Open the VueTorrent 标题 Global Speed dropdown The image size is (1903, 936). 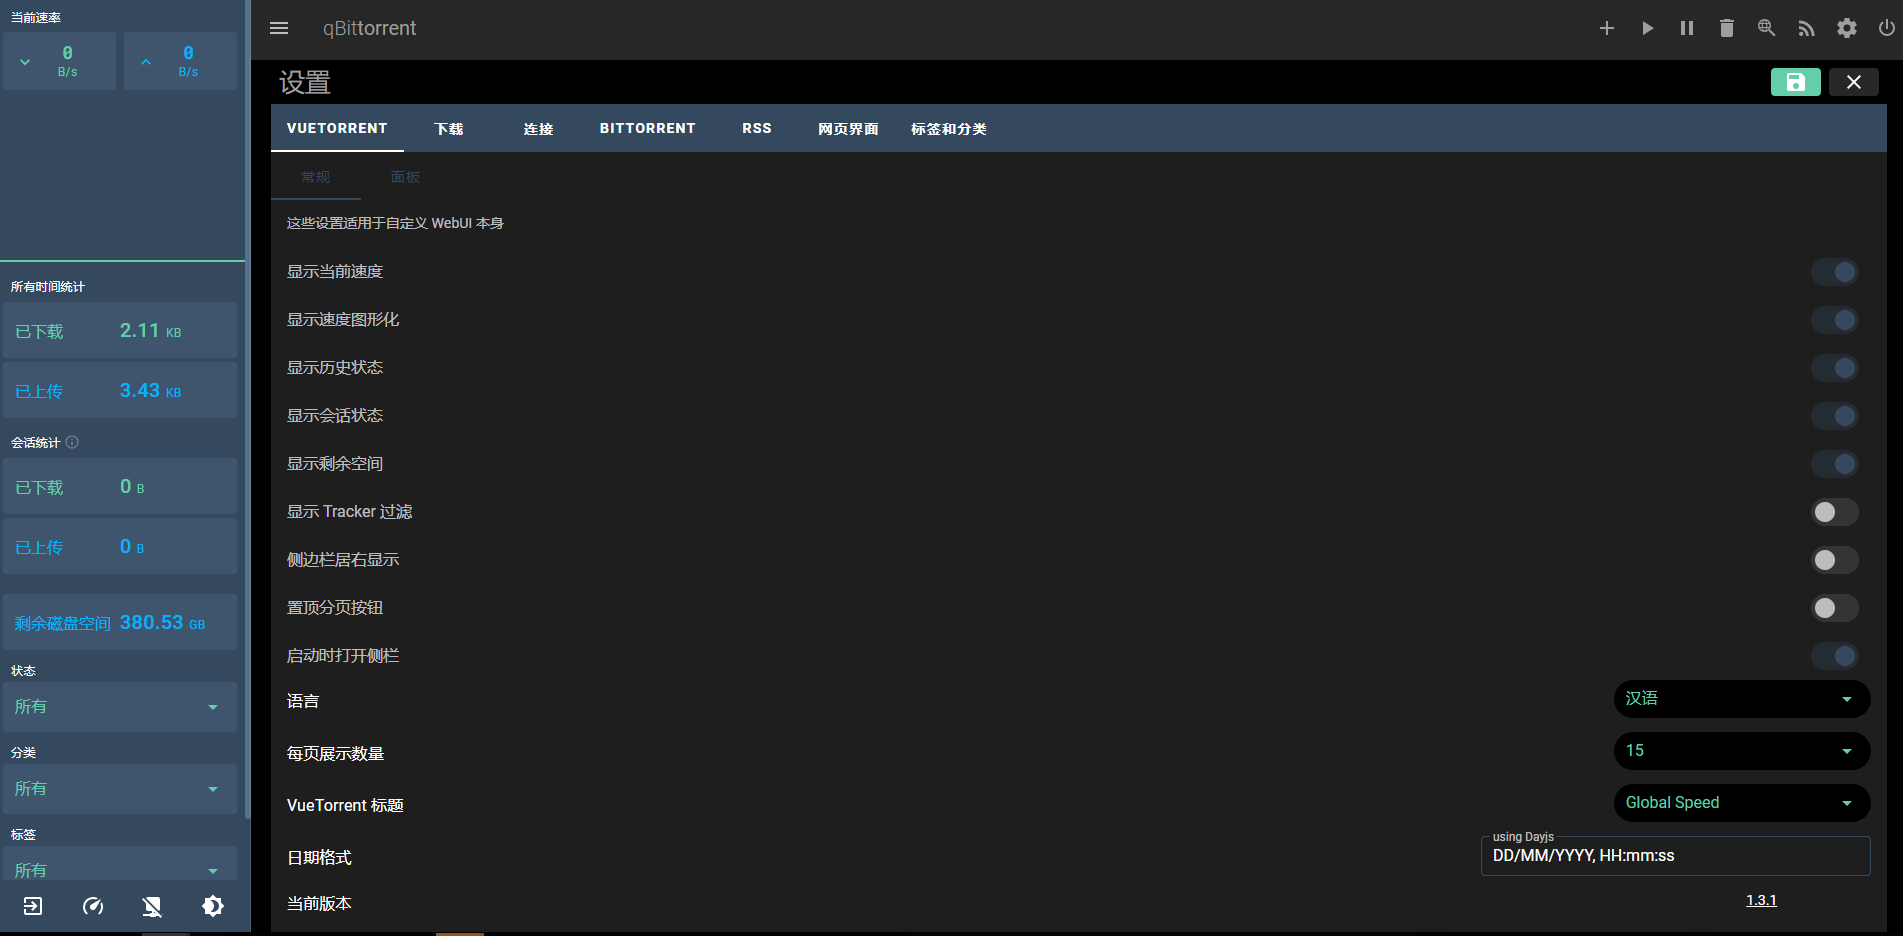[1741, 803]
